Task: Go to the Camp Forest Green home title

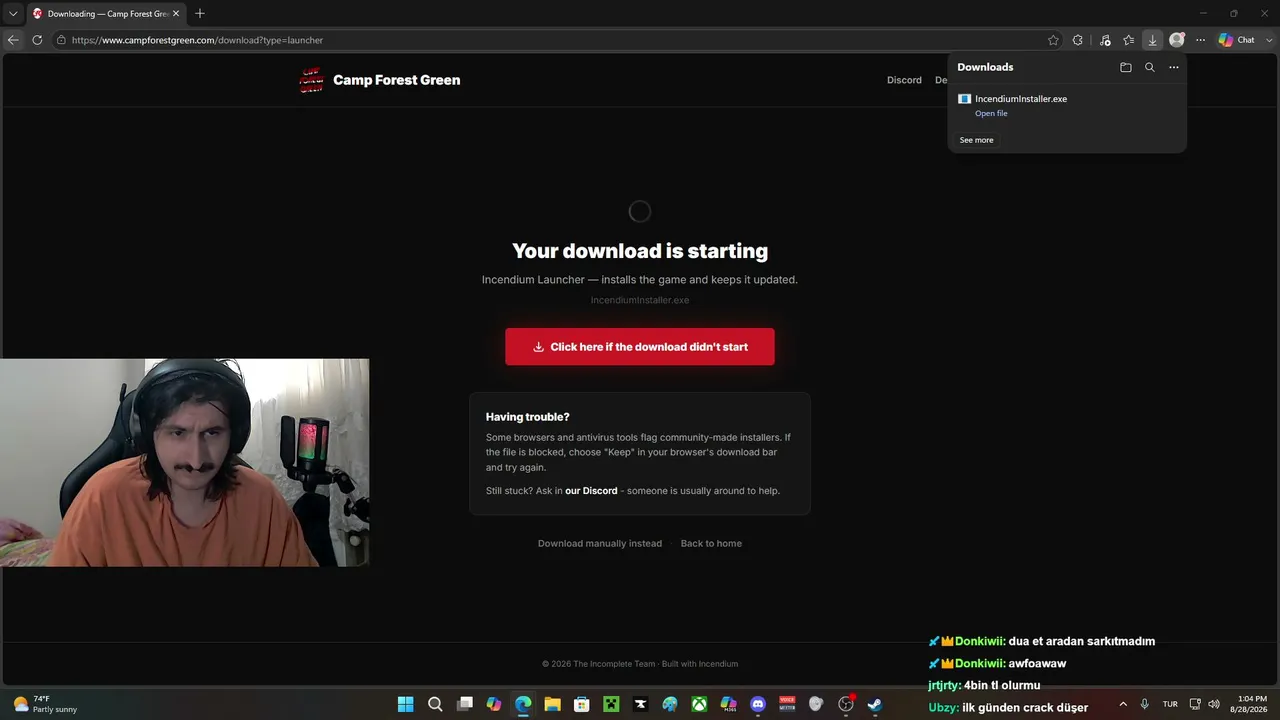Action: [396, 80]
